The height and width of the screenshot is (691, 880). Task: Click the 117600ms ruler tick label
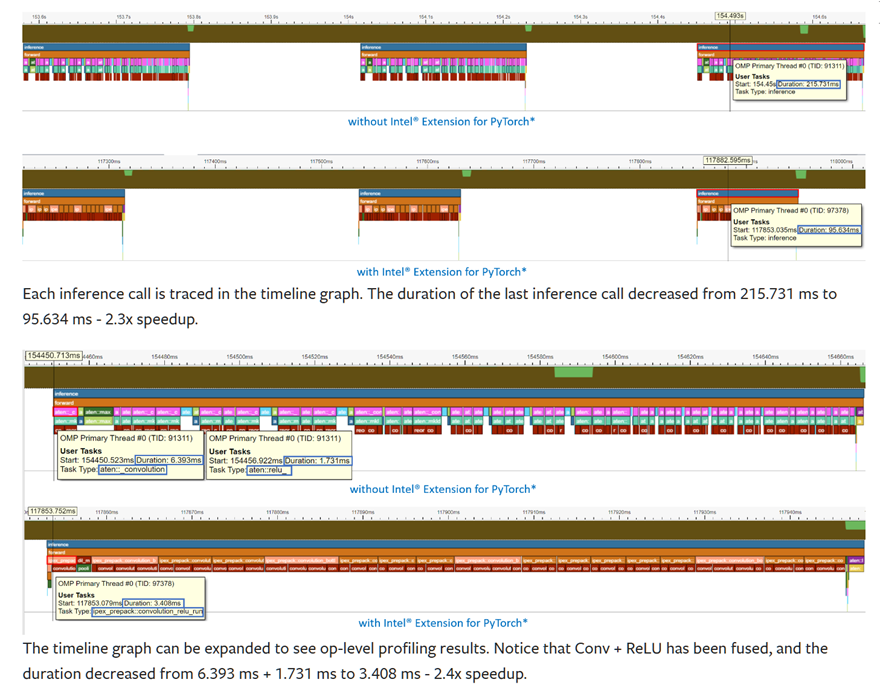click(x=428, y=162)
